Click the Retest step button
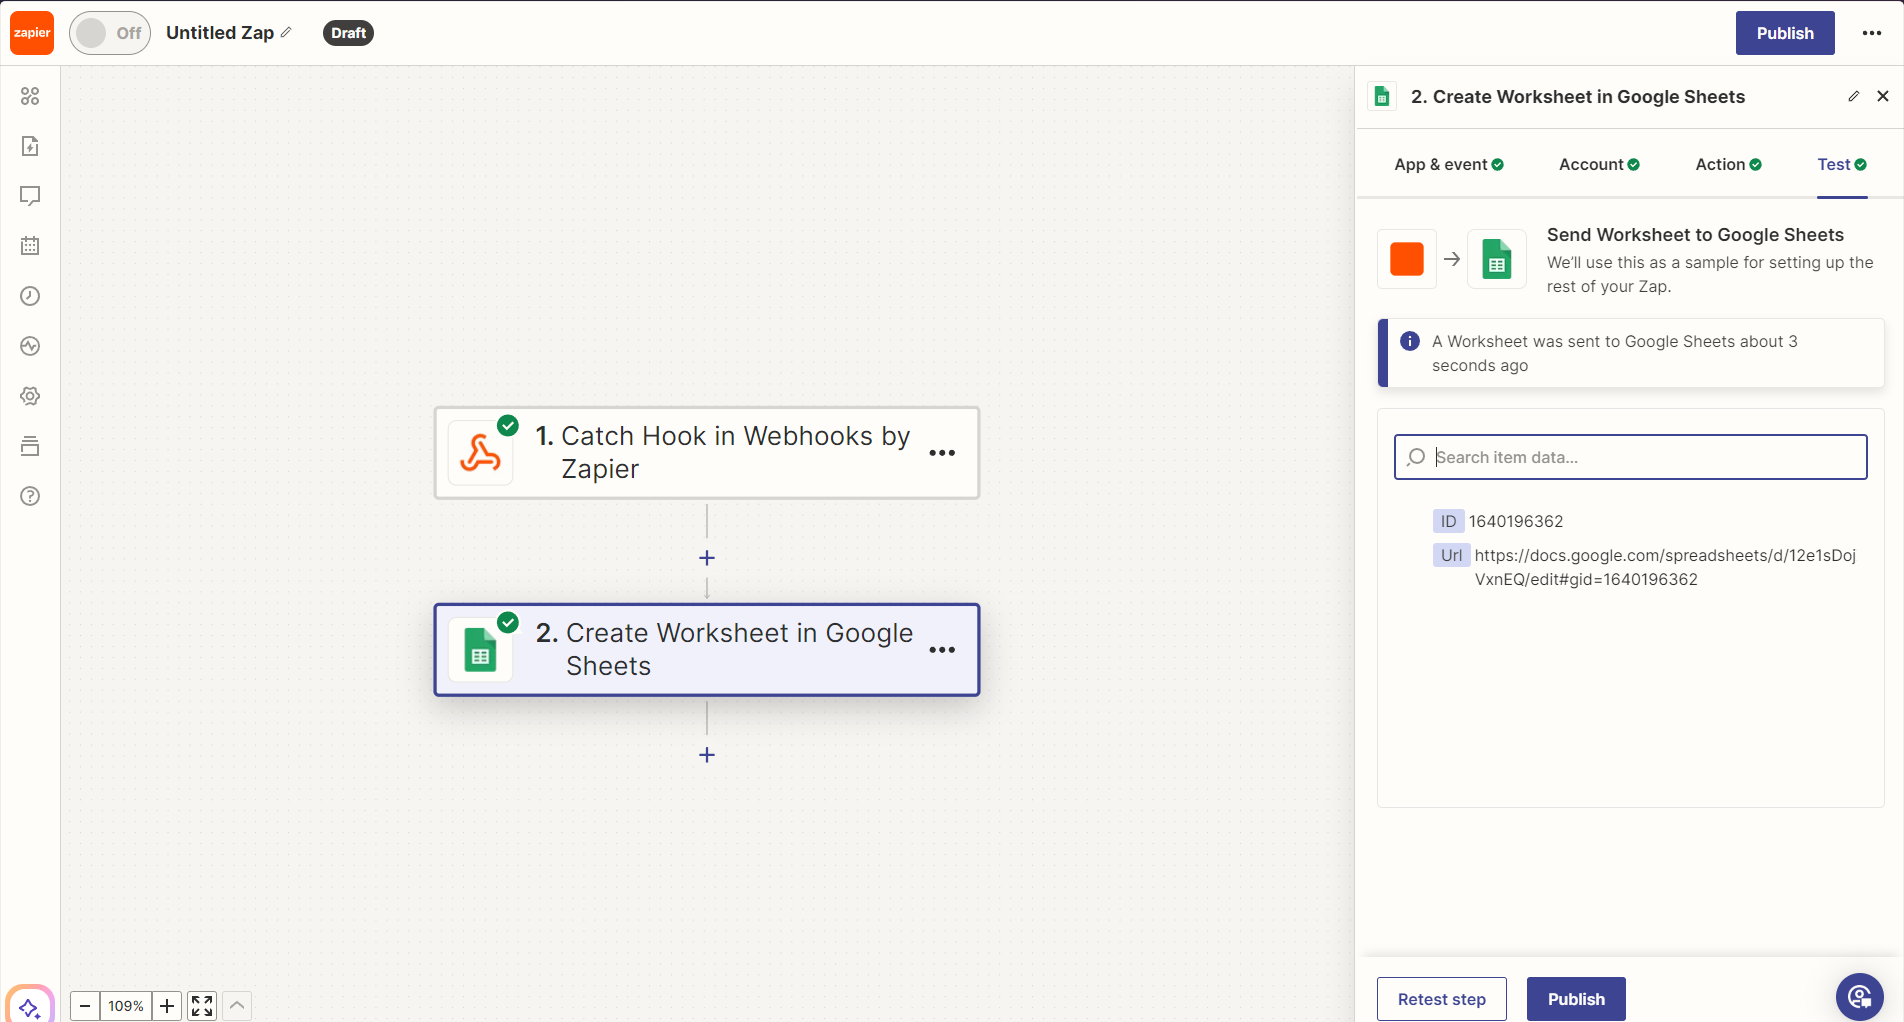 click(1441, 999)
